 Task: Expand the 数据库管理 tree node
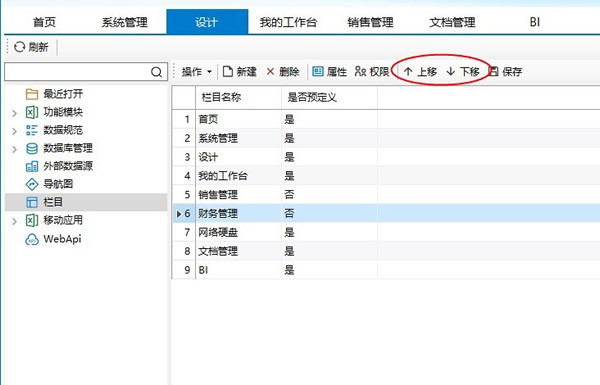click(x=14, y=149)
